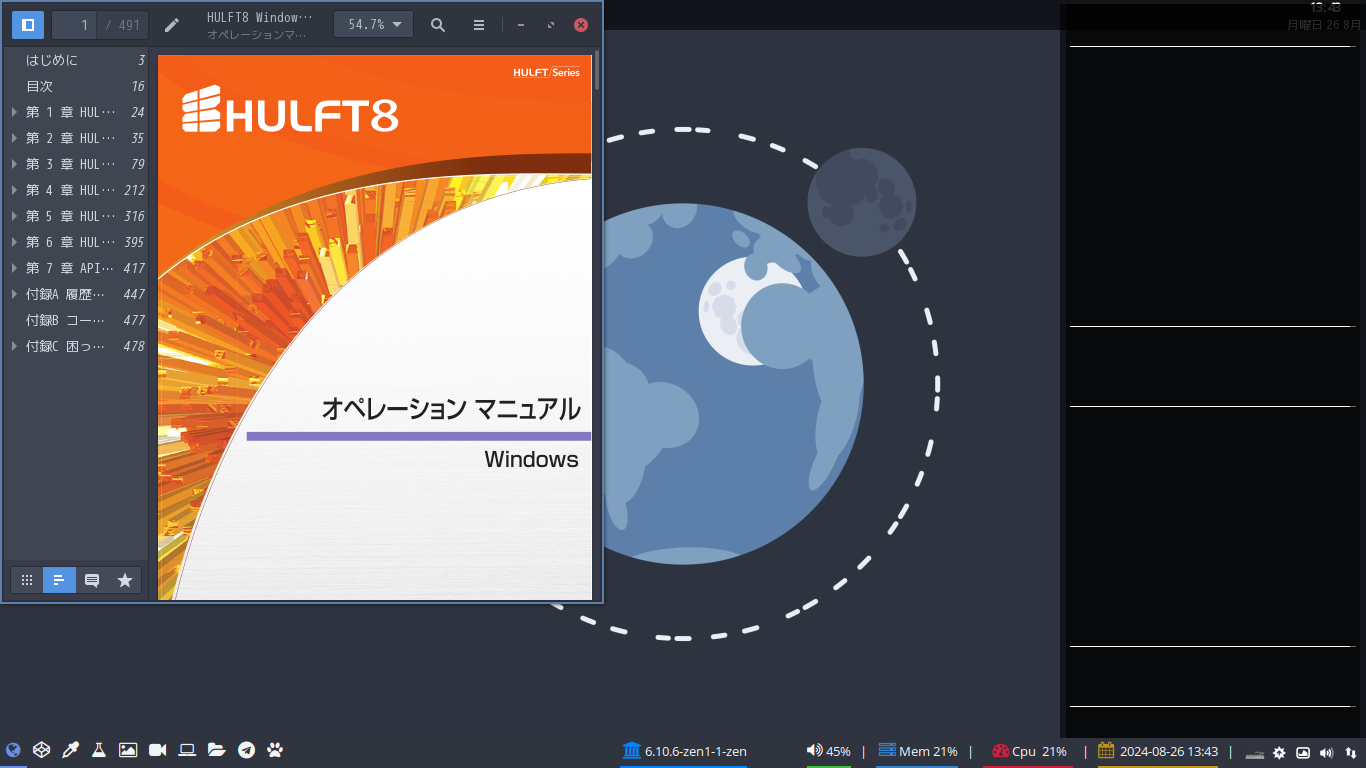Expand the 第 2 章 outline entry
1366x768 pixels.
[x=14, y=138]
